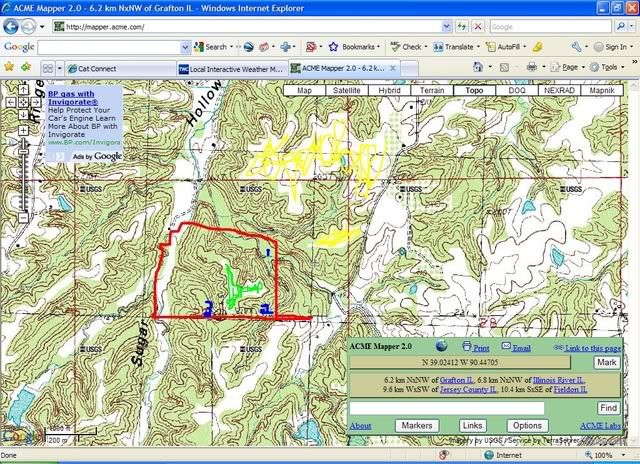This screenshot has width=640, height=464.
Task: Open the Page menu dropdown
Action: [567, 67]
